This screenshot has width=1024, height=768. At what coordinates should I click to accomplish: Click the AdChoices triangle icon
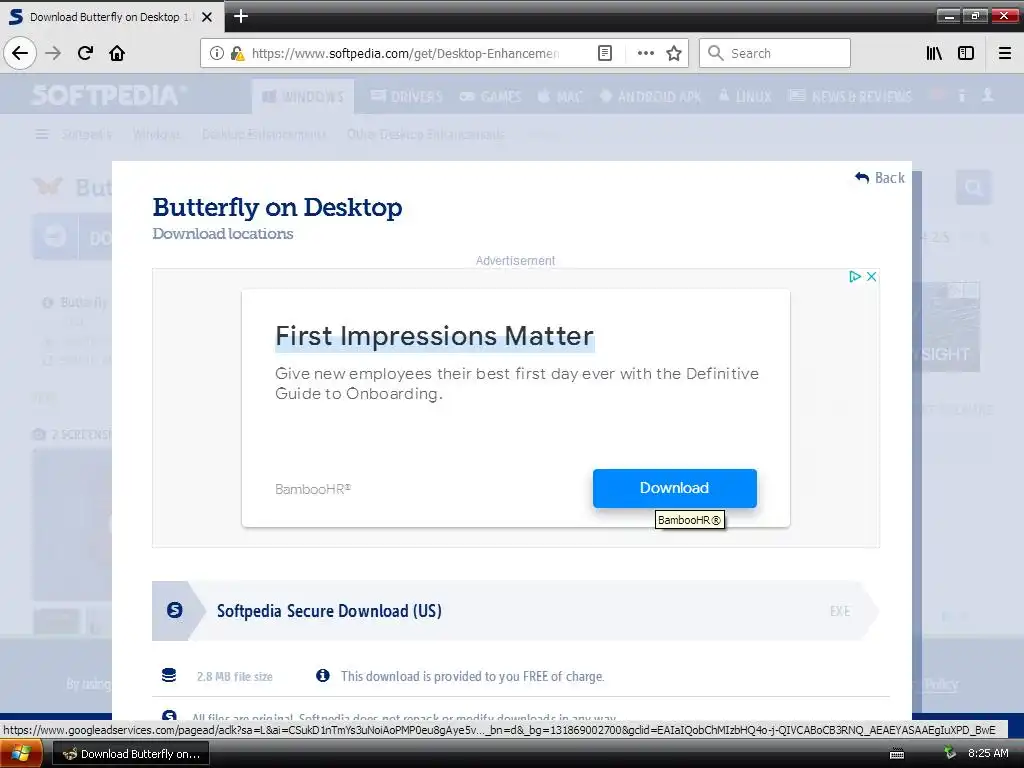pos(854,276)
